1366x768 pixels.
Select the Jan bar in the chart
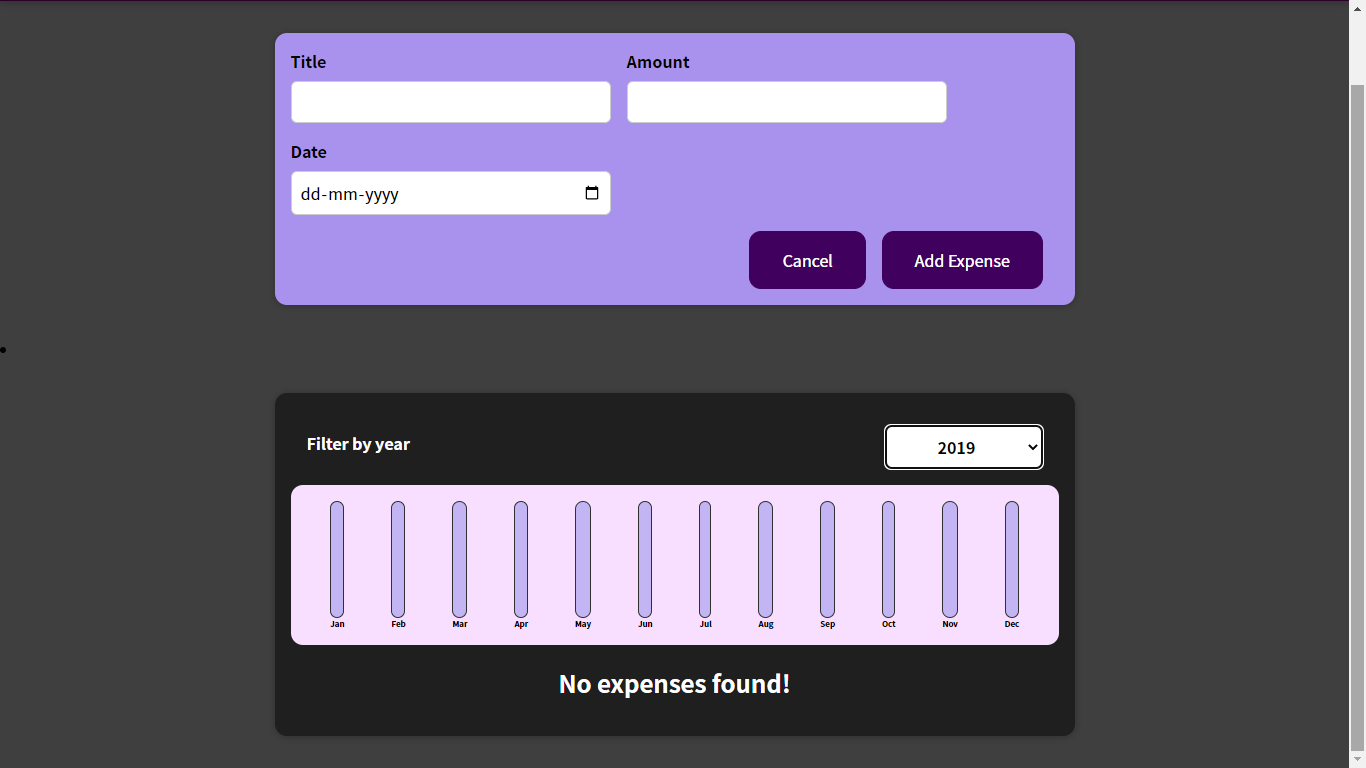click(337, 560)
